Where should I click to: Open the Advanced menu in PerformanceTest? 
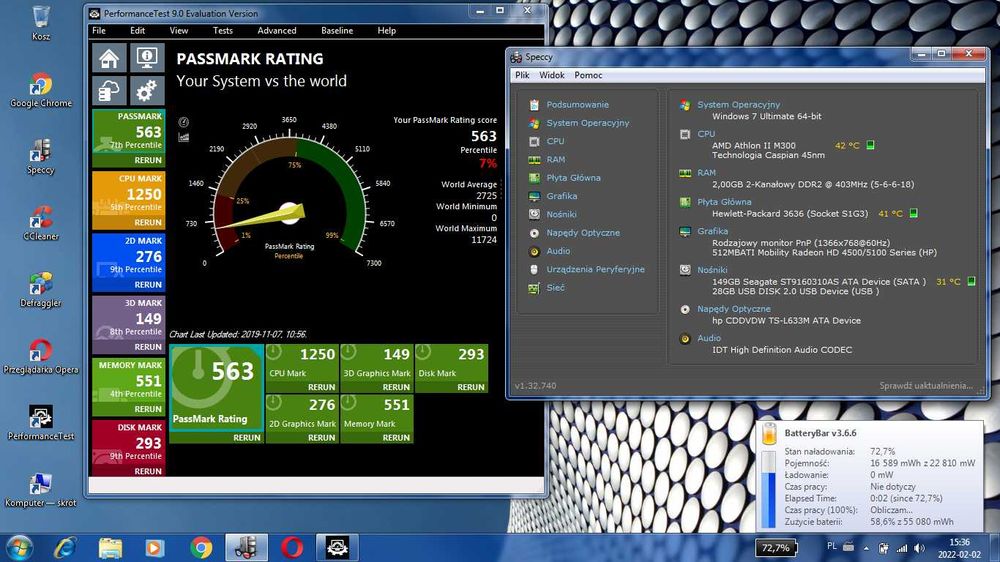tap(277, 31)
